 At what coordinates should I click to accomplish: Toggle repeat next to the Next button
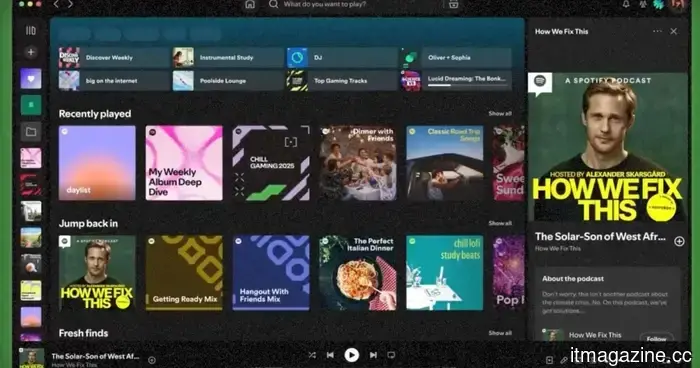[x=391, y=355]
